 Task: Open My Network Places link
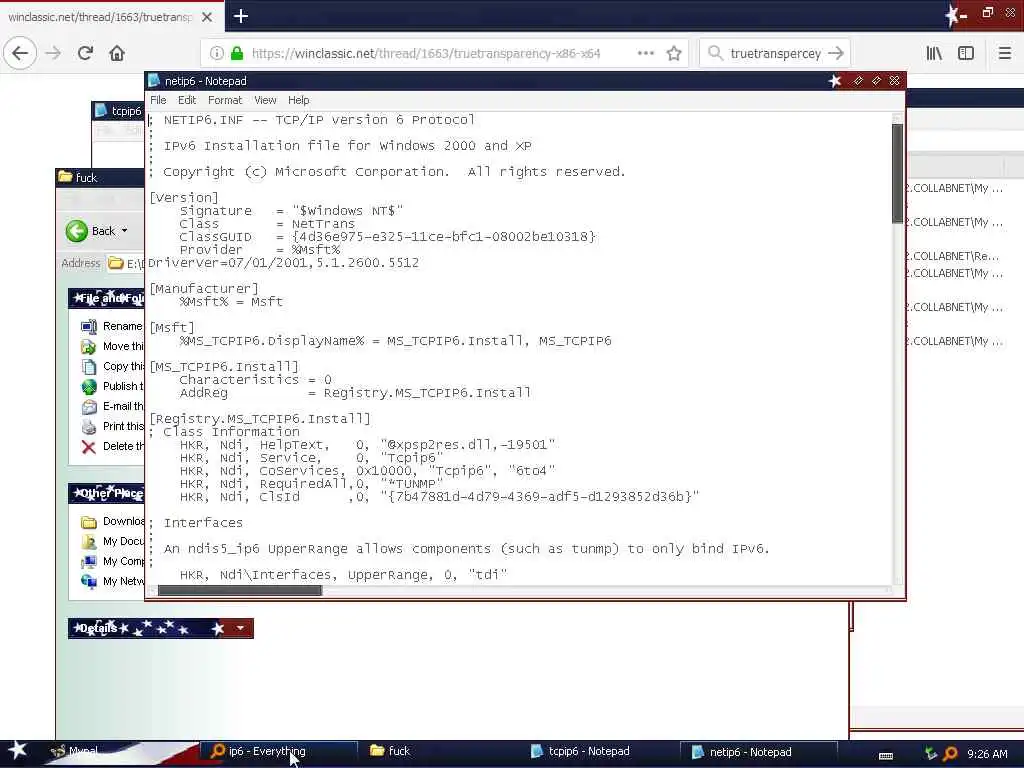[112, 581]
